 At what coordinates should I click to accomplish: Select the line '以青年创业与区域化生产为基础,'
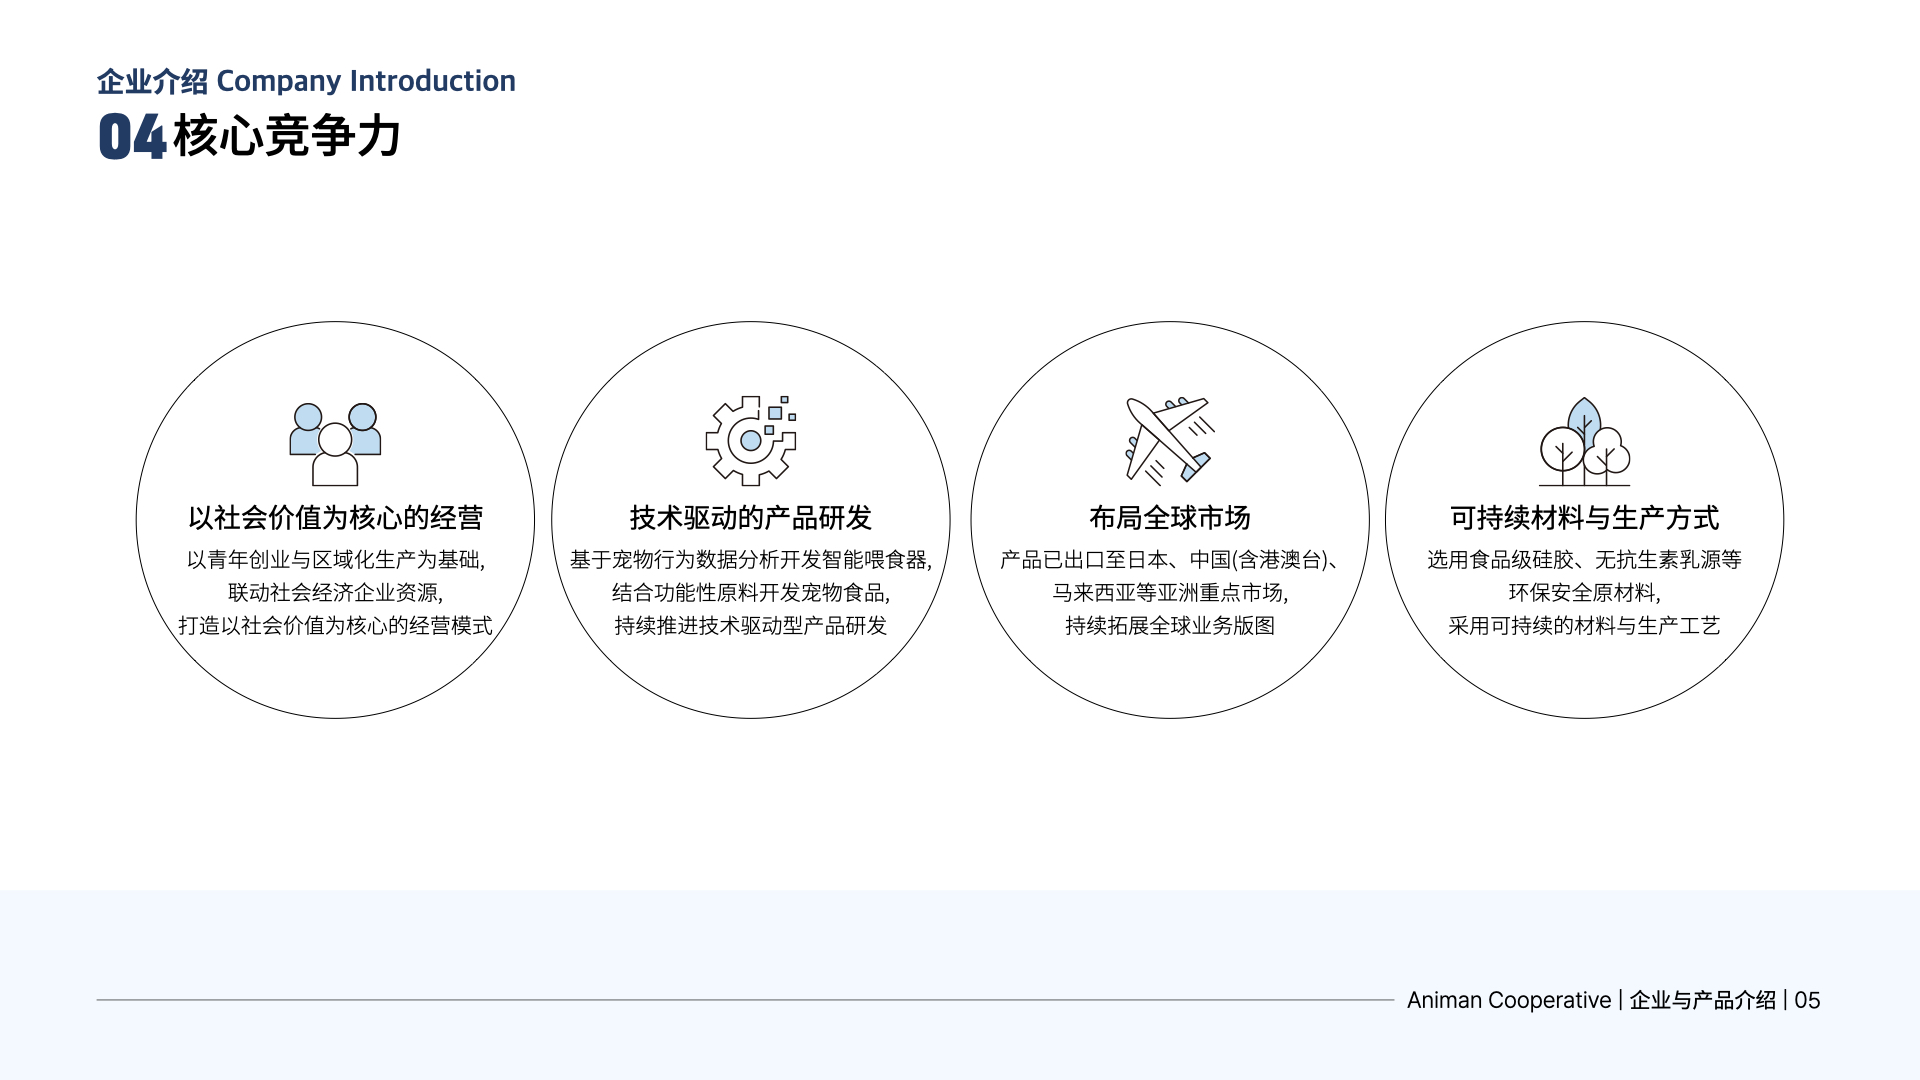(335, 560)
